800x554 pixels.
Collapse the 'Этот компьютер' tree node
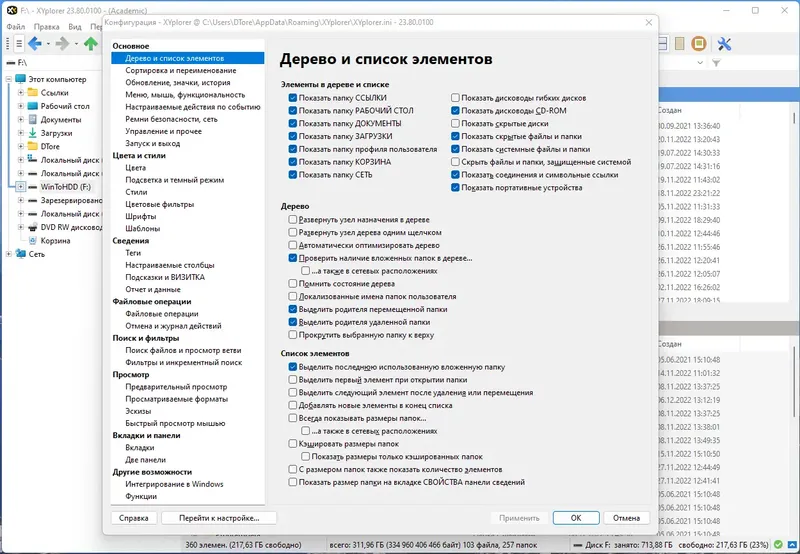pos(9,79)
